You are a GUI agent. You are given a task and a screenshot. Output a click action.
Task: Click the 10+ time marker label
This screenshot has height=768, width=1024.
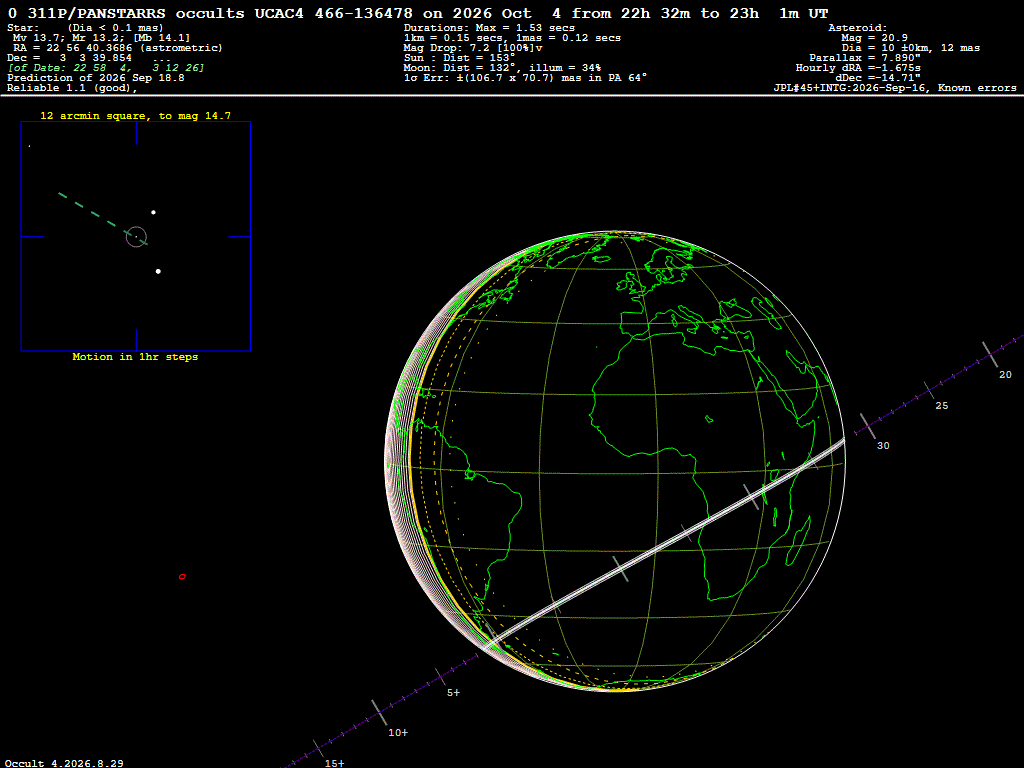398,733
